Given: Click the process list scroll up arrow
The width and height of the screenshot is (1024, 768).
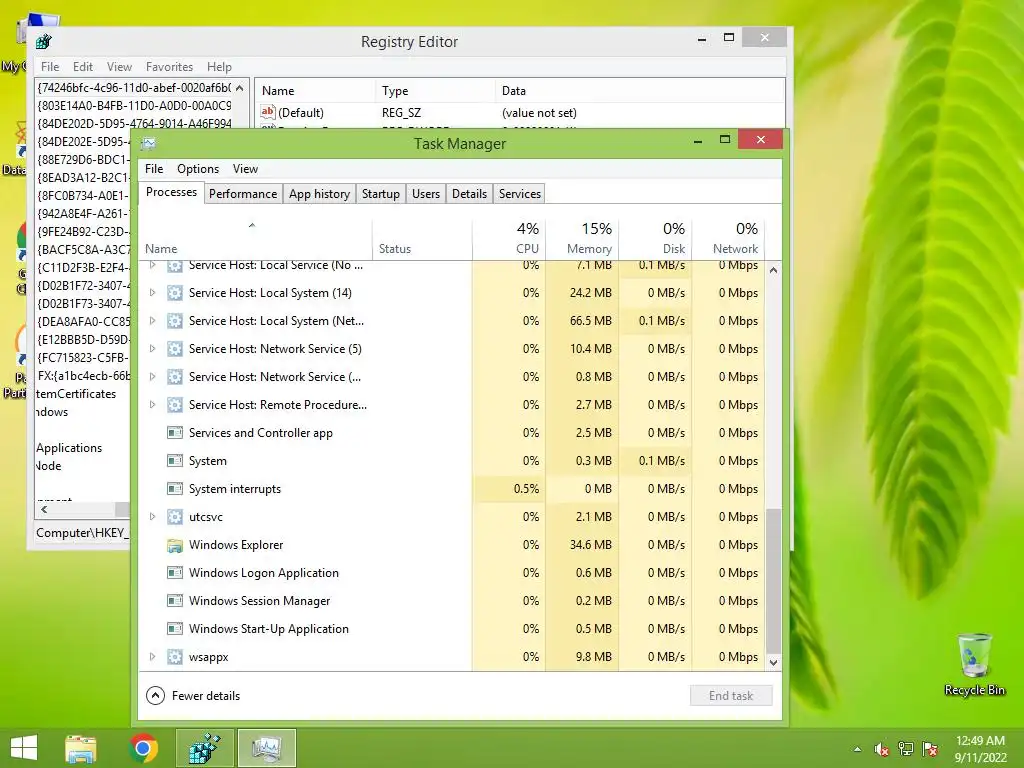Looking at the screenshot, I should [x=773, y=270].
